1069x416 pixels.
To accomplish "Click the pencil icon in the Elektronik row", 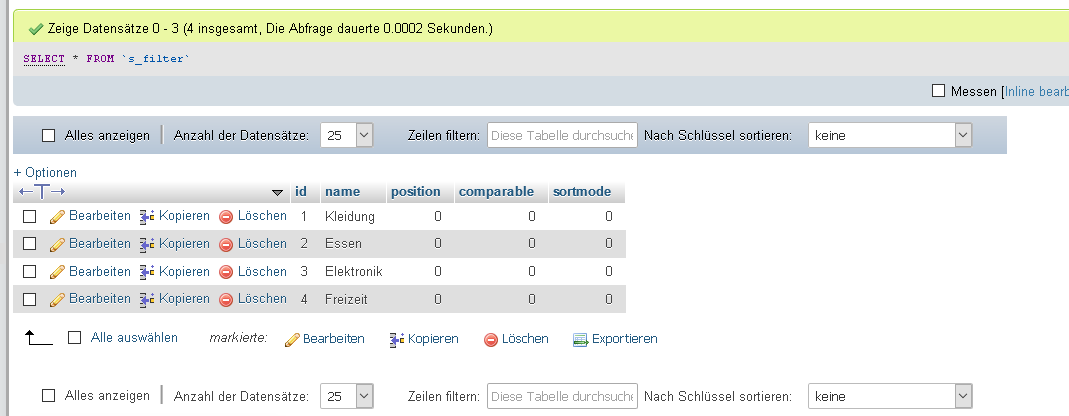I will [x=57, y=272].
